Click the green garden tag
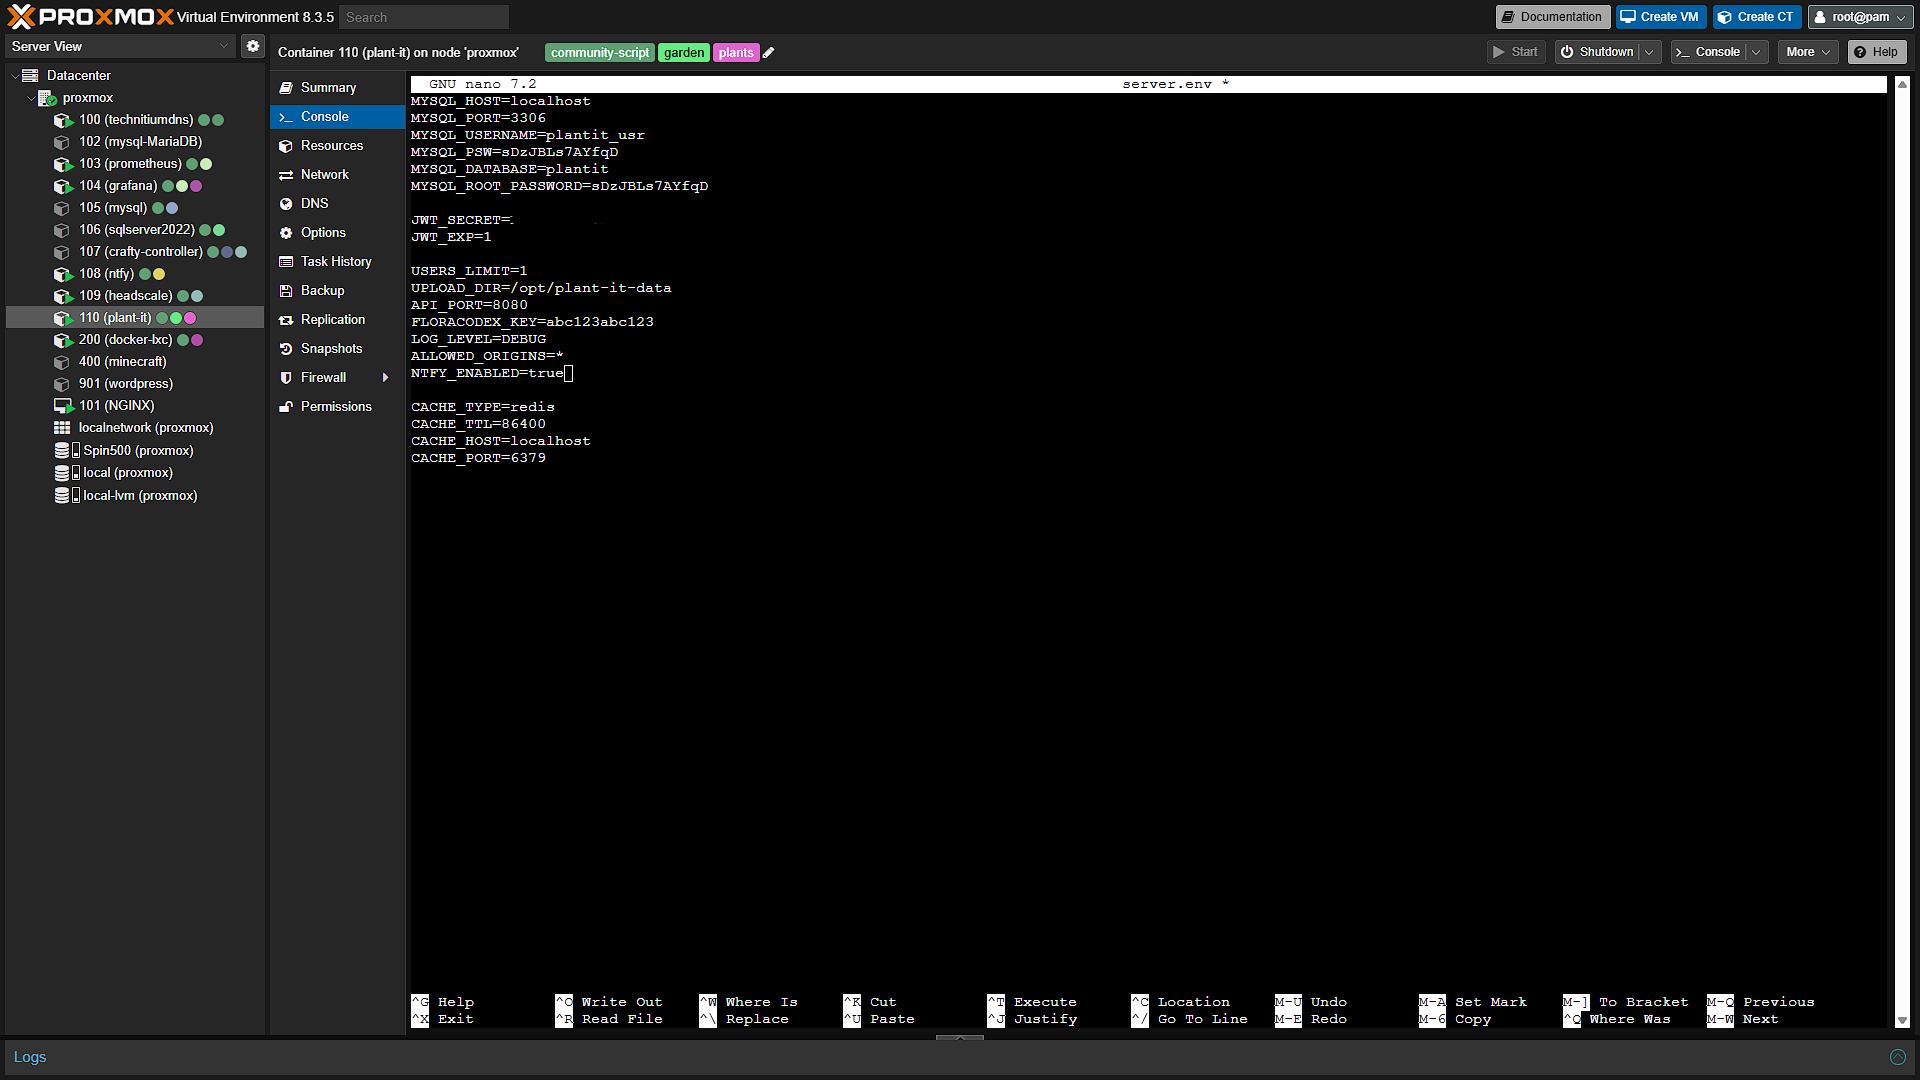 point(684,53)
